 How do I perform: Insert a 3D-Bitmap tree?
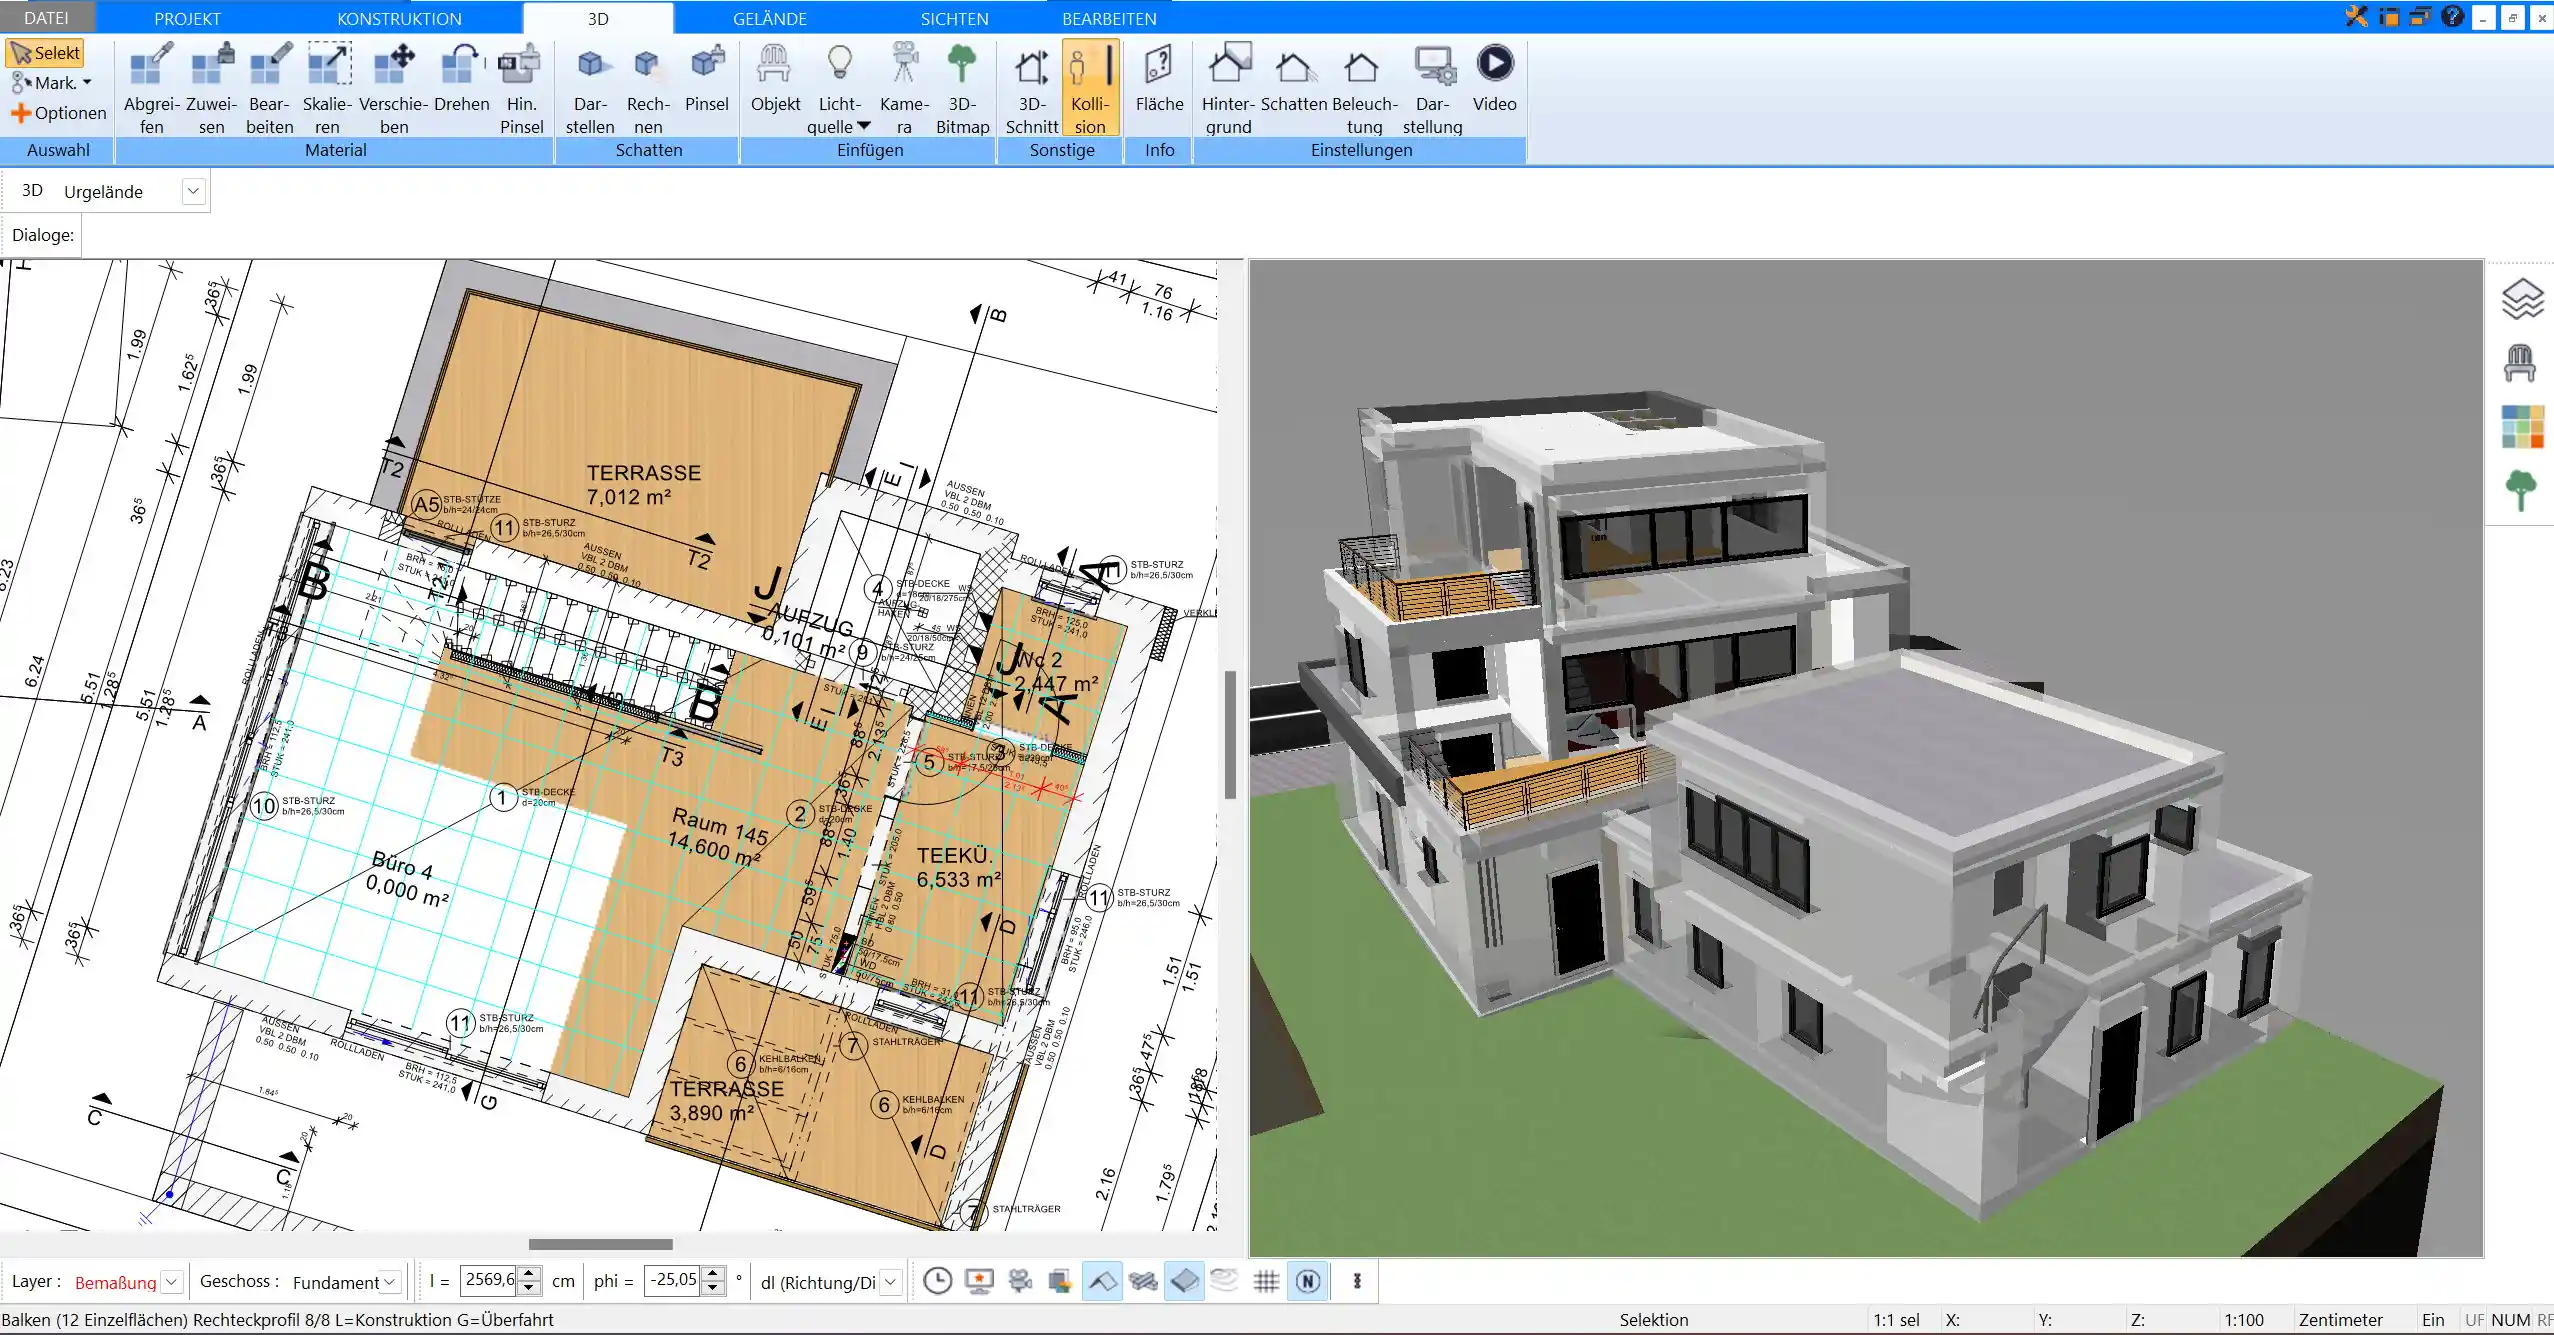[x=962, y=88]
